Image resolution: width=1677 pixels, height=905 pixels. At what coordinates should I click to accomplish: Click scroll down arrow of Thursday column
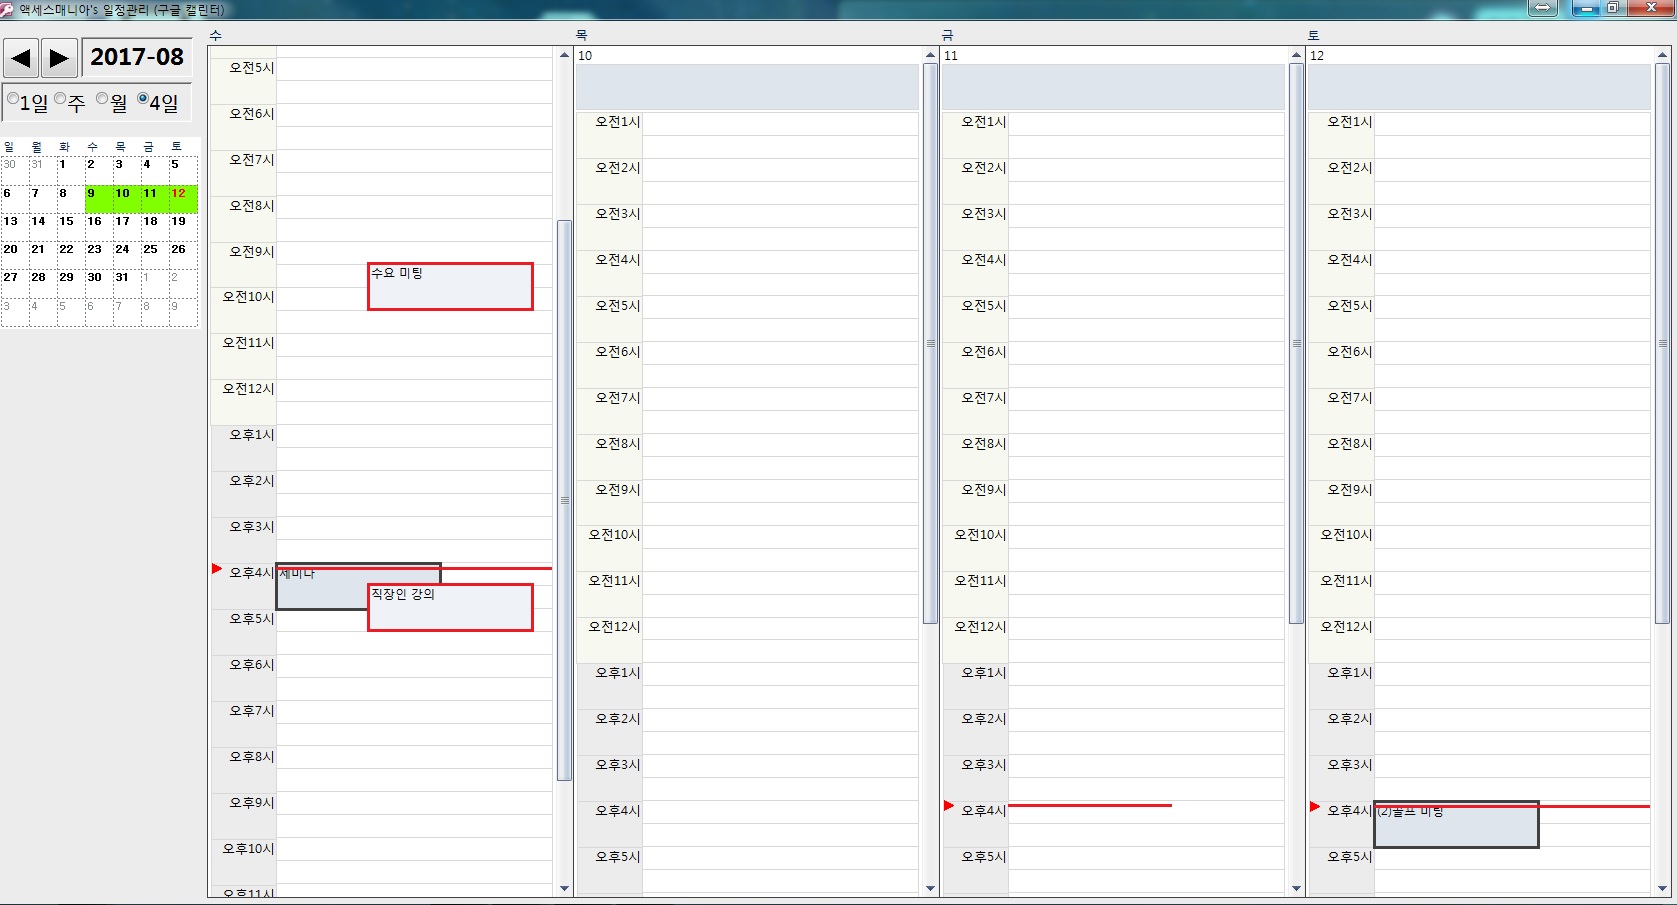[930, 888]
